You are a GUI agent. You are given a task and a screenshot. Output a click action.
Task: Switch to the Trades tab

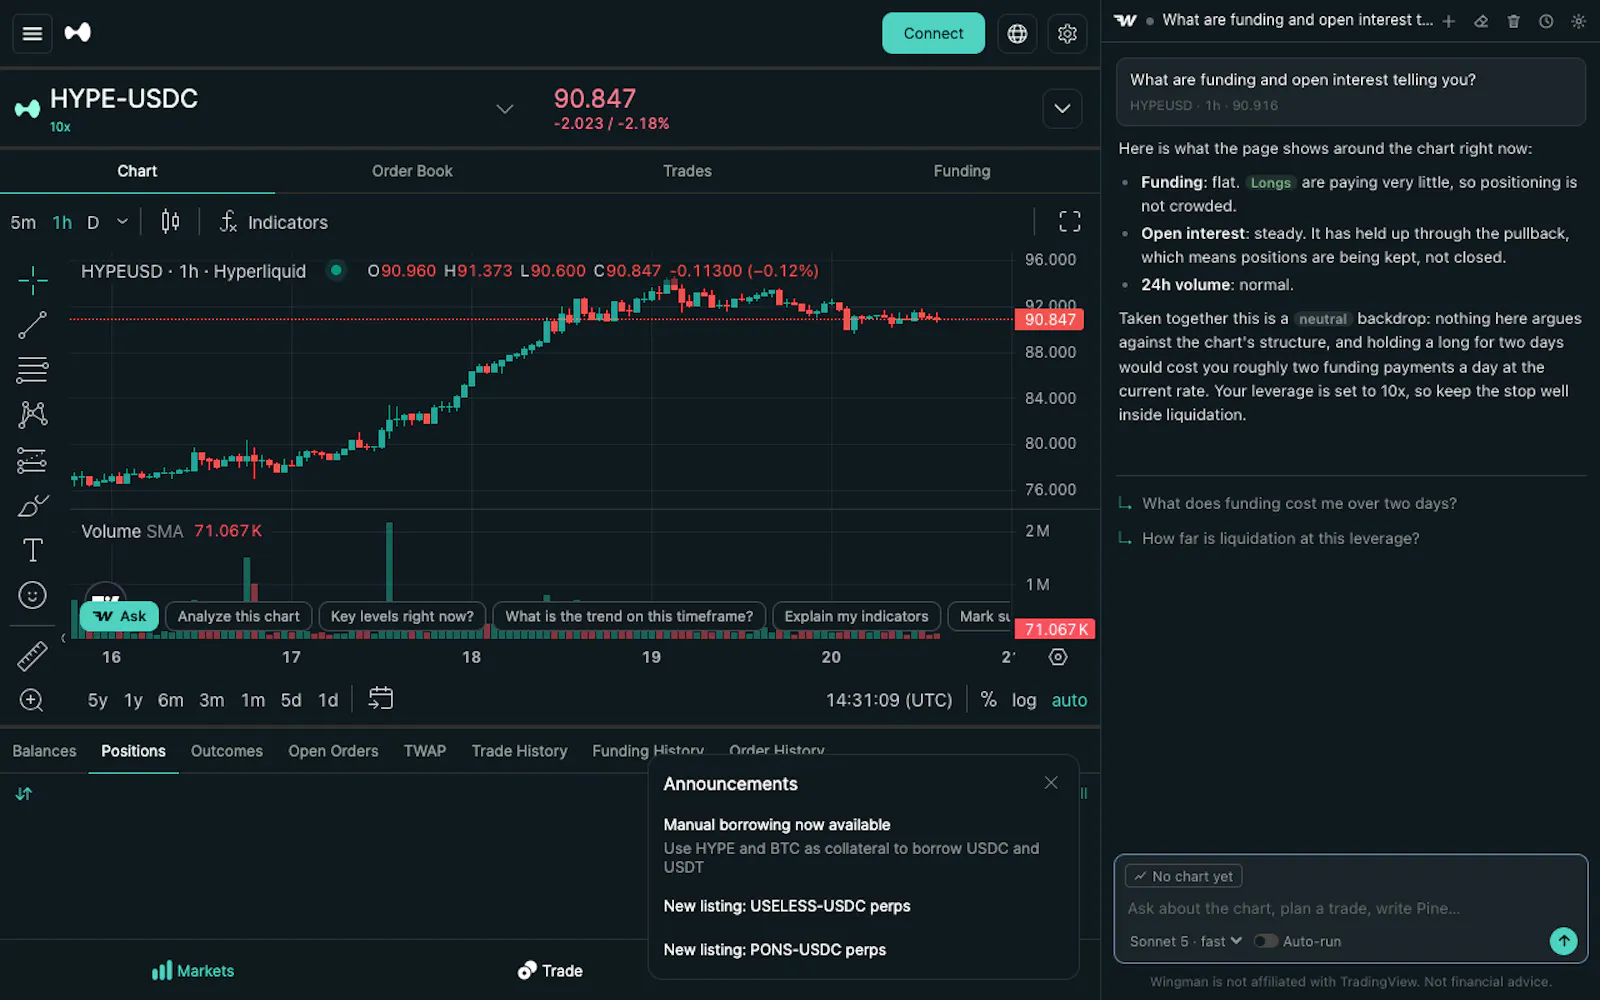(x=687, y=171)
